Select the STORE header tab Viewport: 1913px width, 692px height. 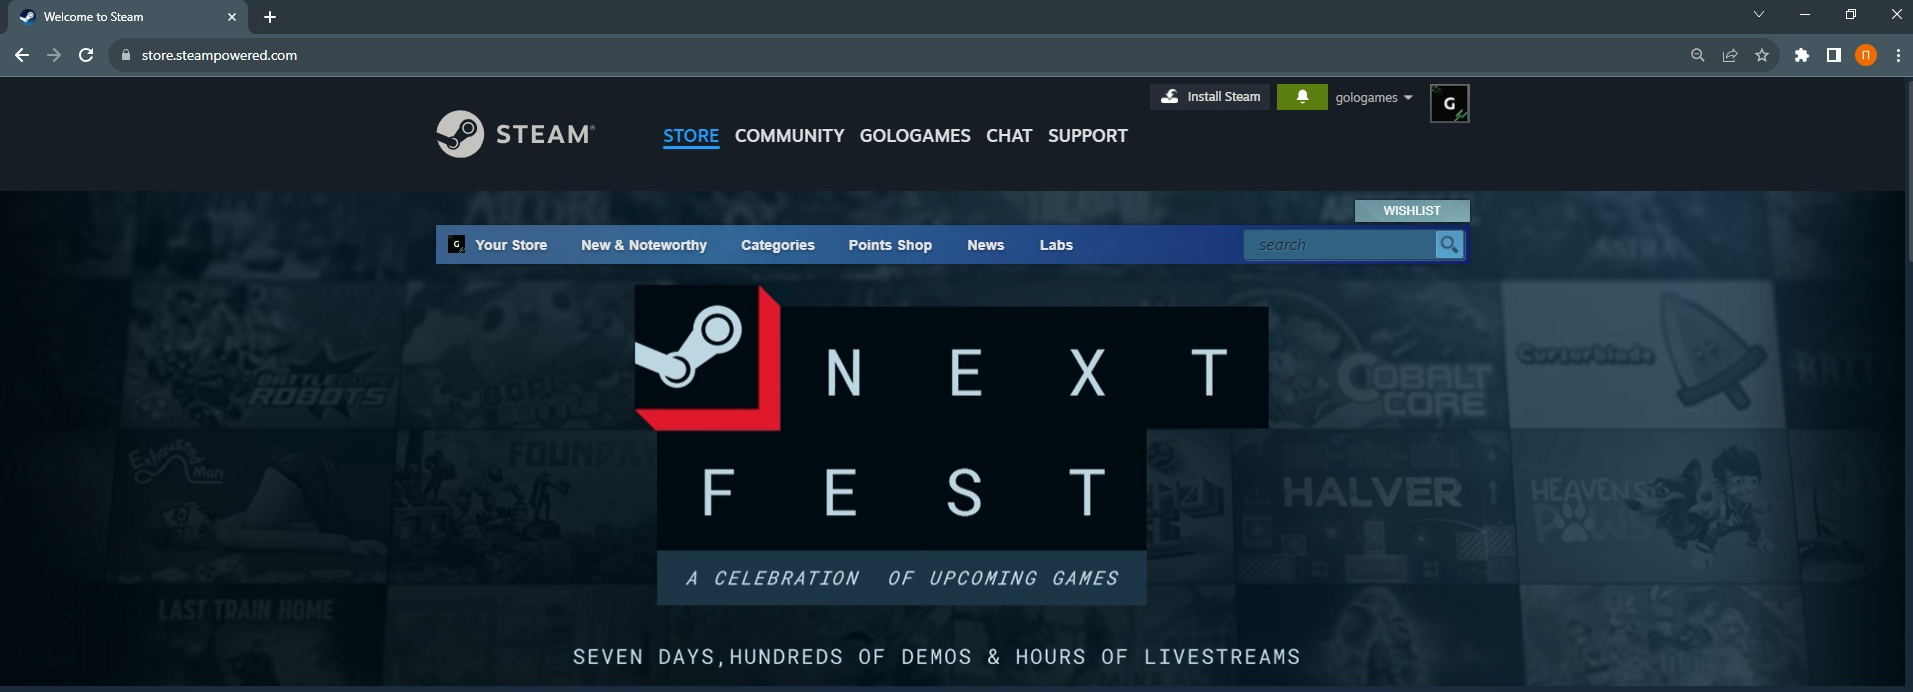691,135
